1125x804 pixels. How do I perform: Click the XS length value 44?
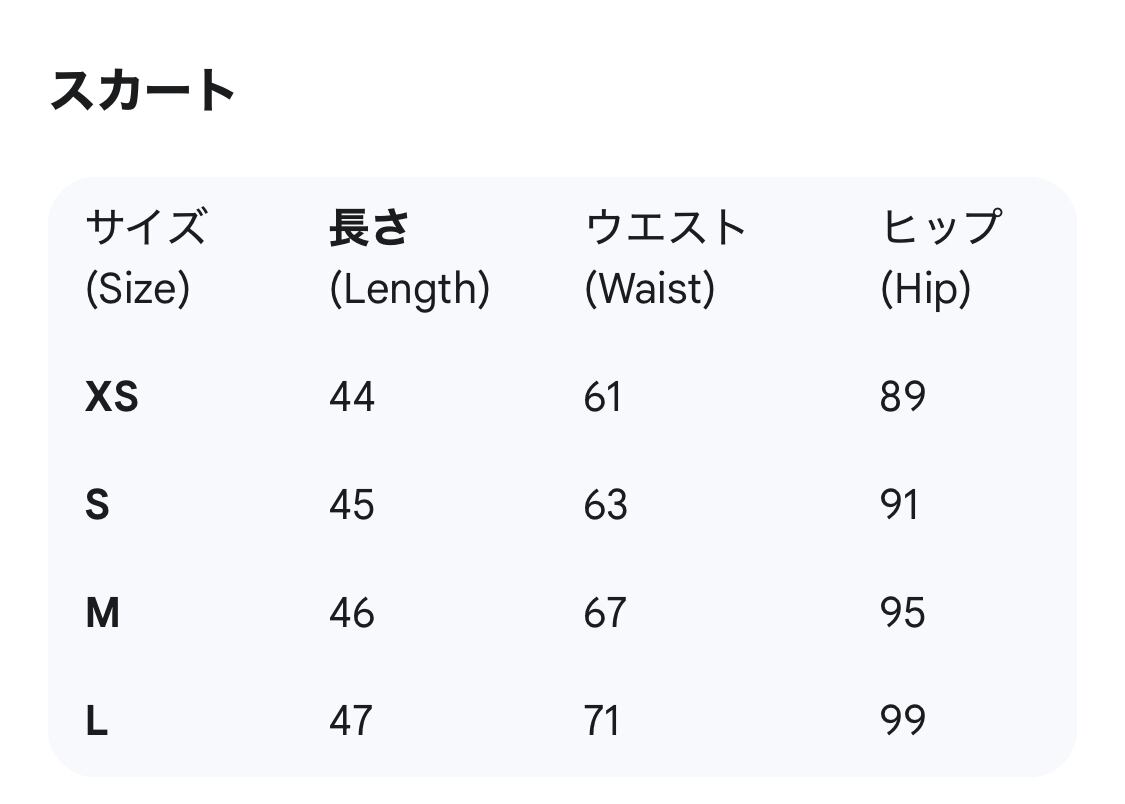[352, 398]
